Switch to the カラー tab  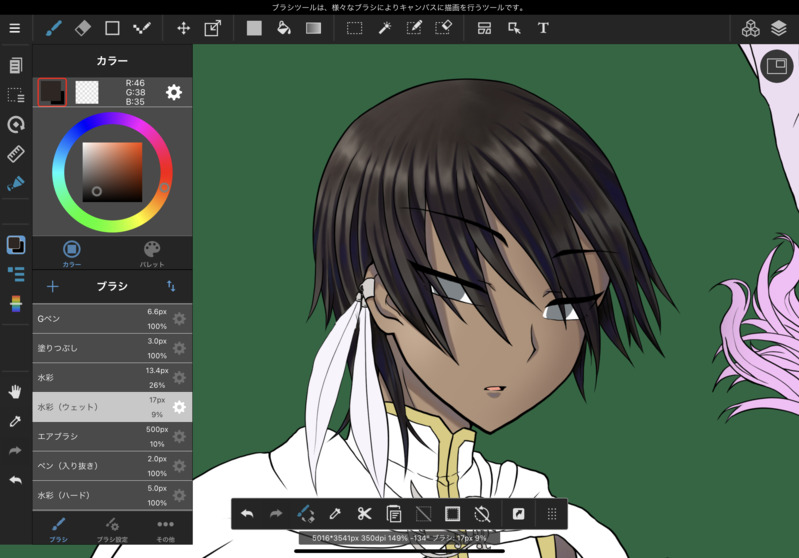[72, 254]
